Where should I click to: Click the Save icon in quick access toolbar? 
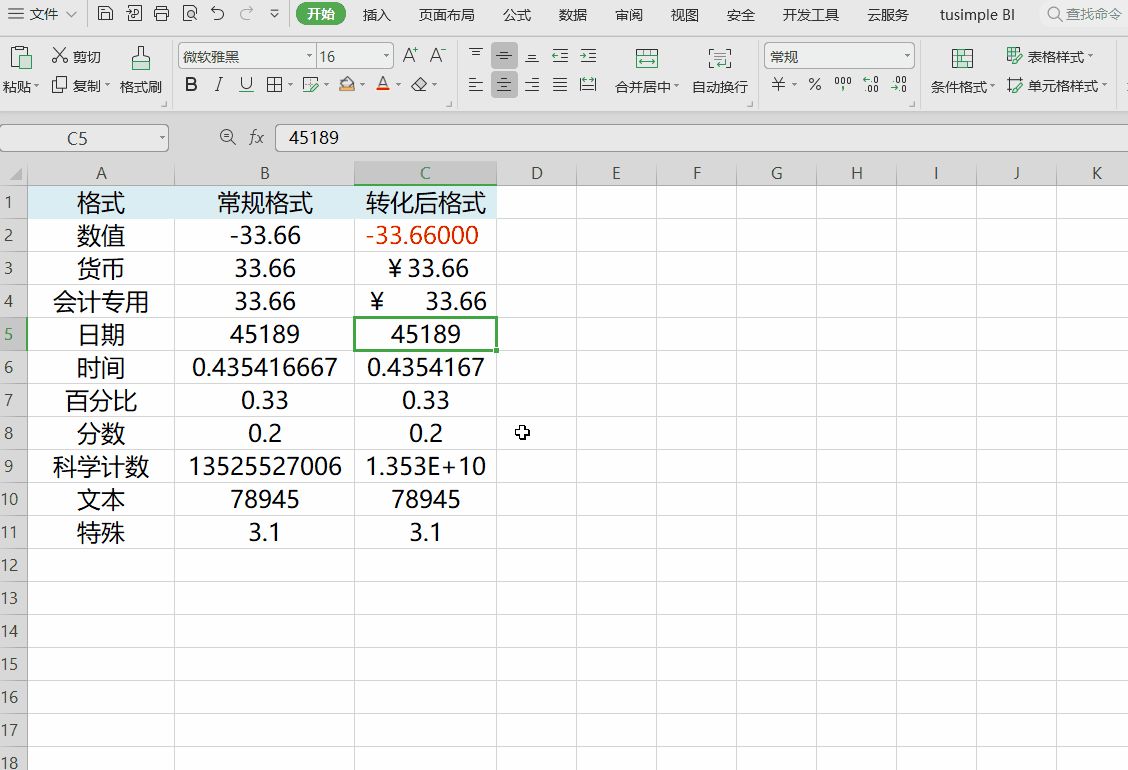coord(106,14)
